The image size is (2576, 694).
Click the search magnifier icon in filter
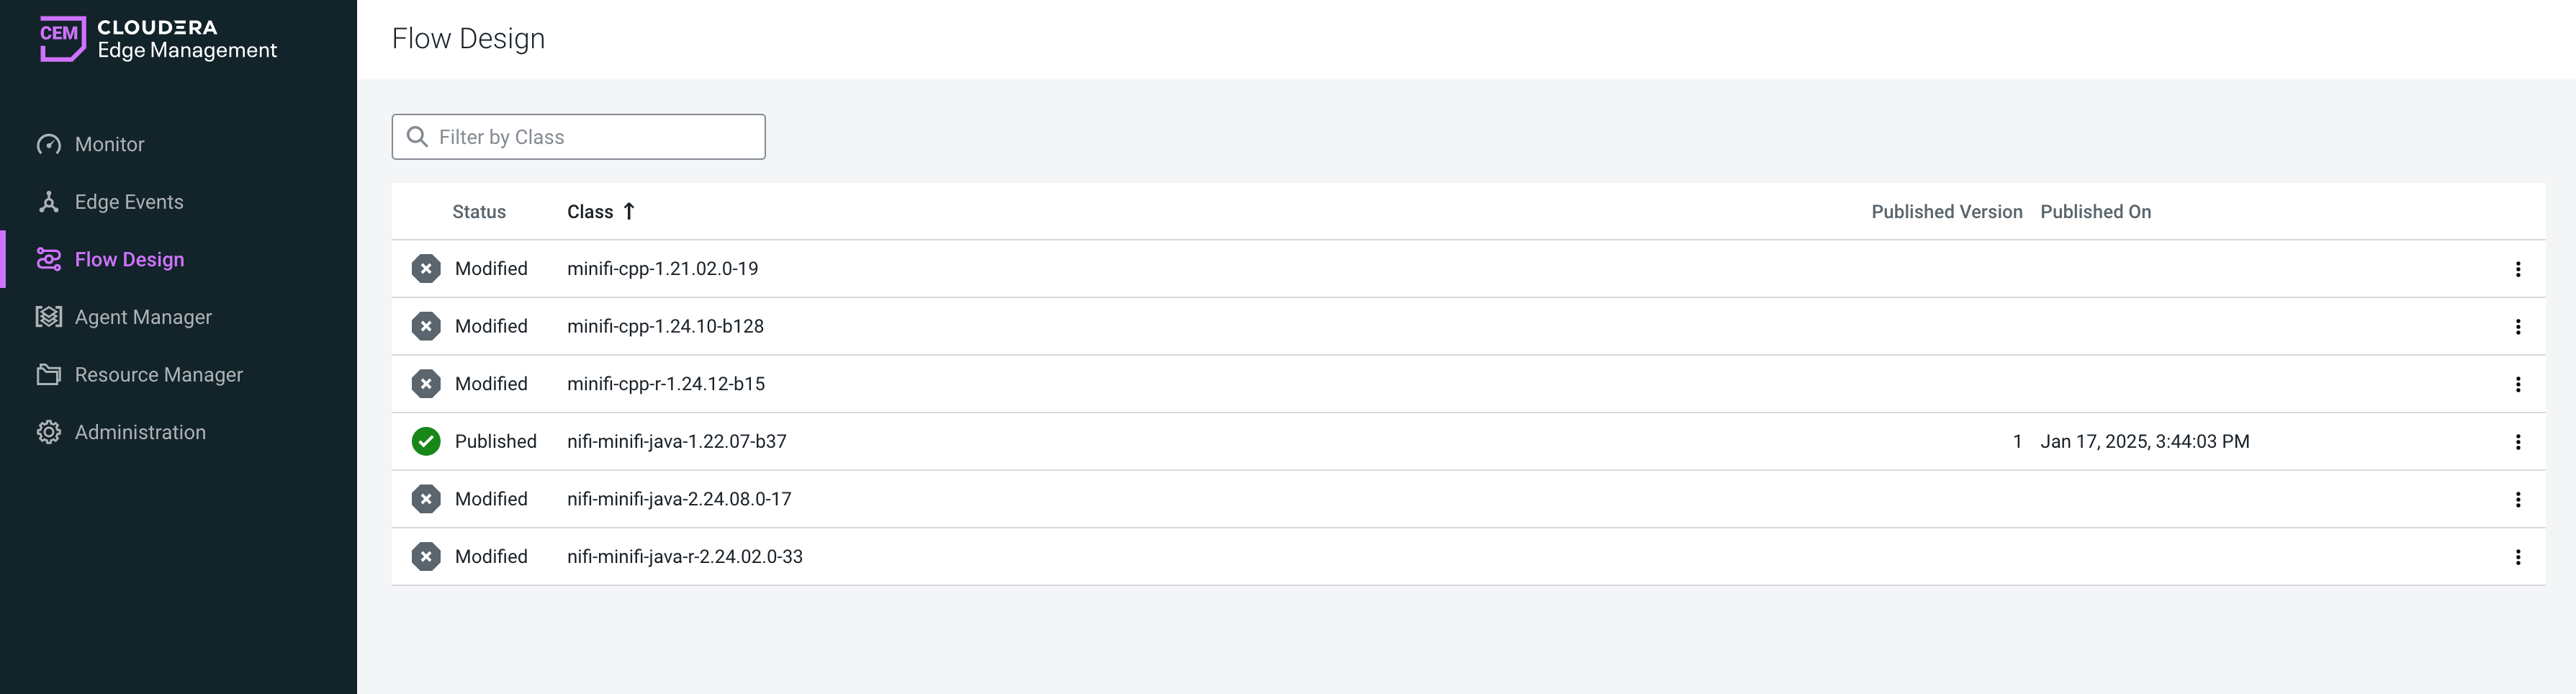click(x=418, y=137)
